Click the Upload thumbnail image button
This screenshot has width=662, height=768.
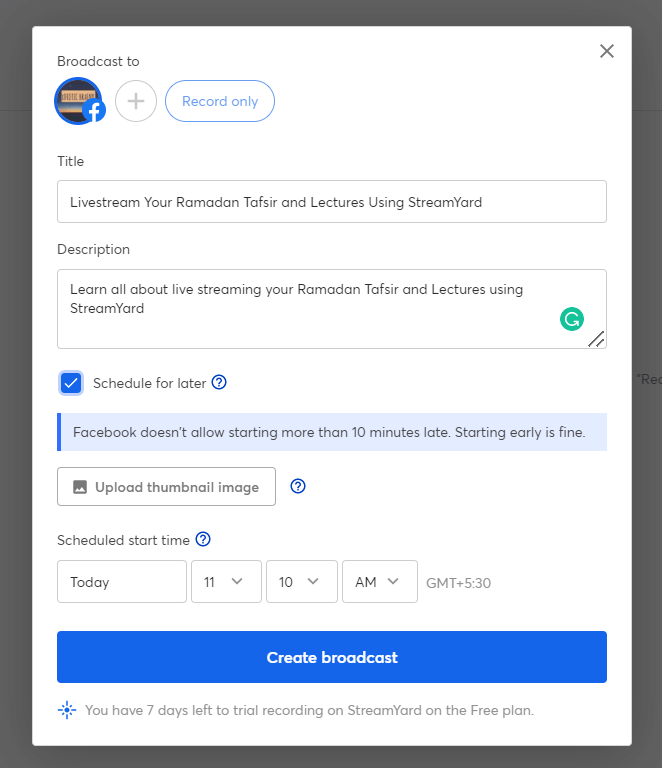click(x=166, y=486)
